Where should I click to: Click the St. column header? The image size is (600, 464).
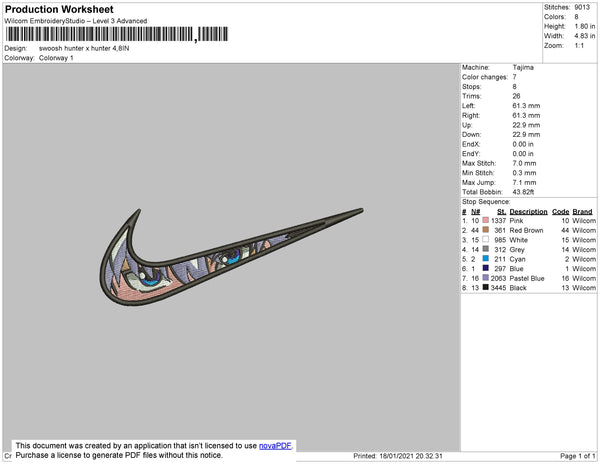pyautogui.click(x=501, y=212)
